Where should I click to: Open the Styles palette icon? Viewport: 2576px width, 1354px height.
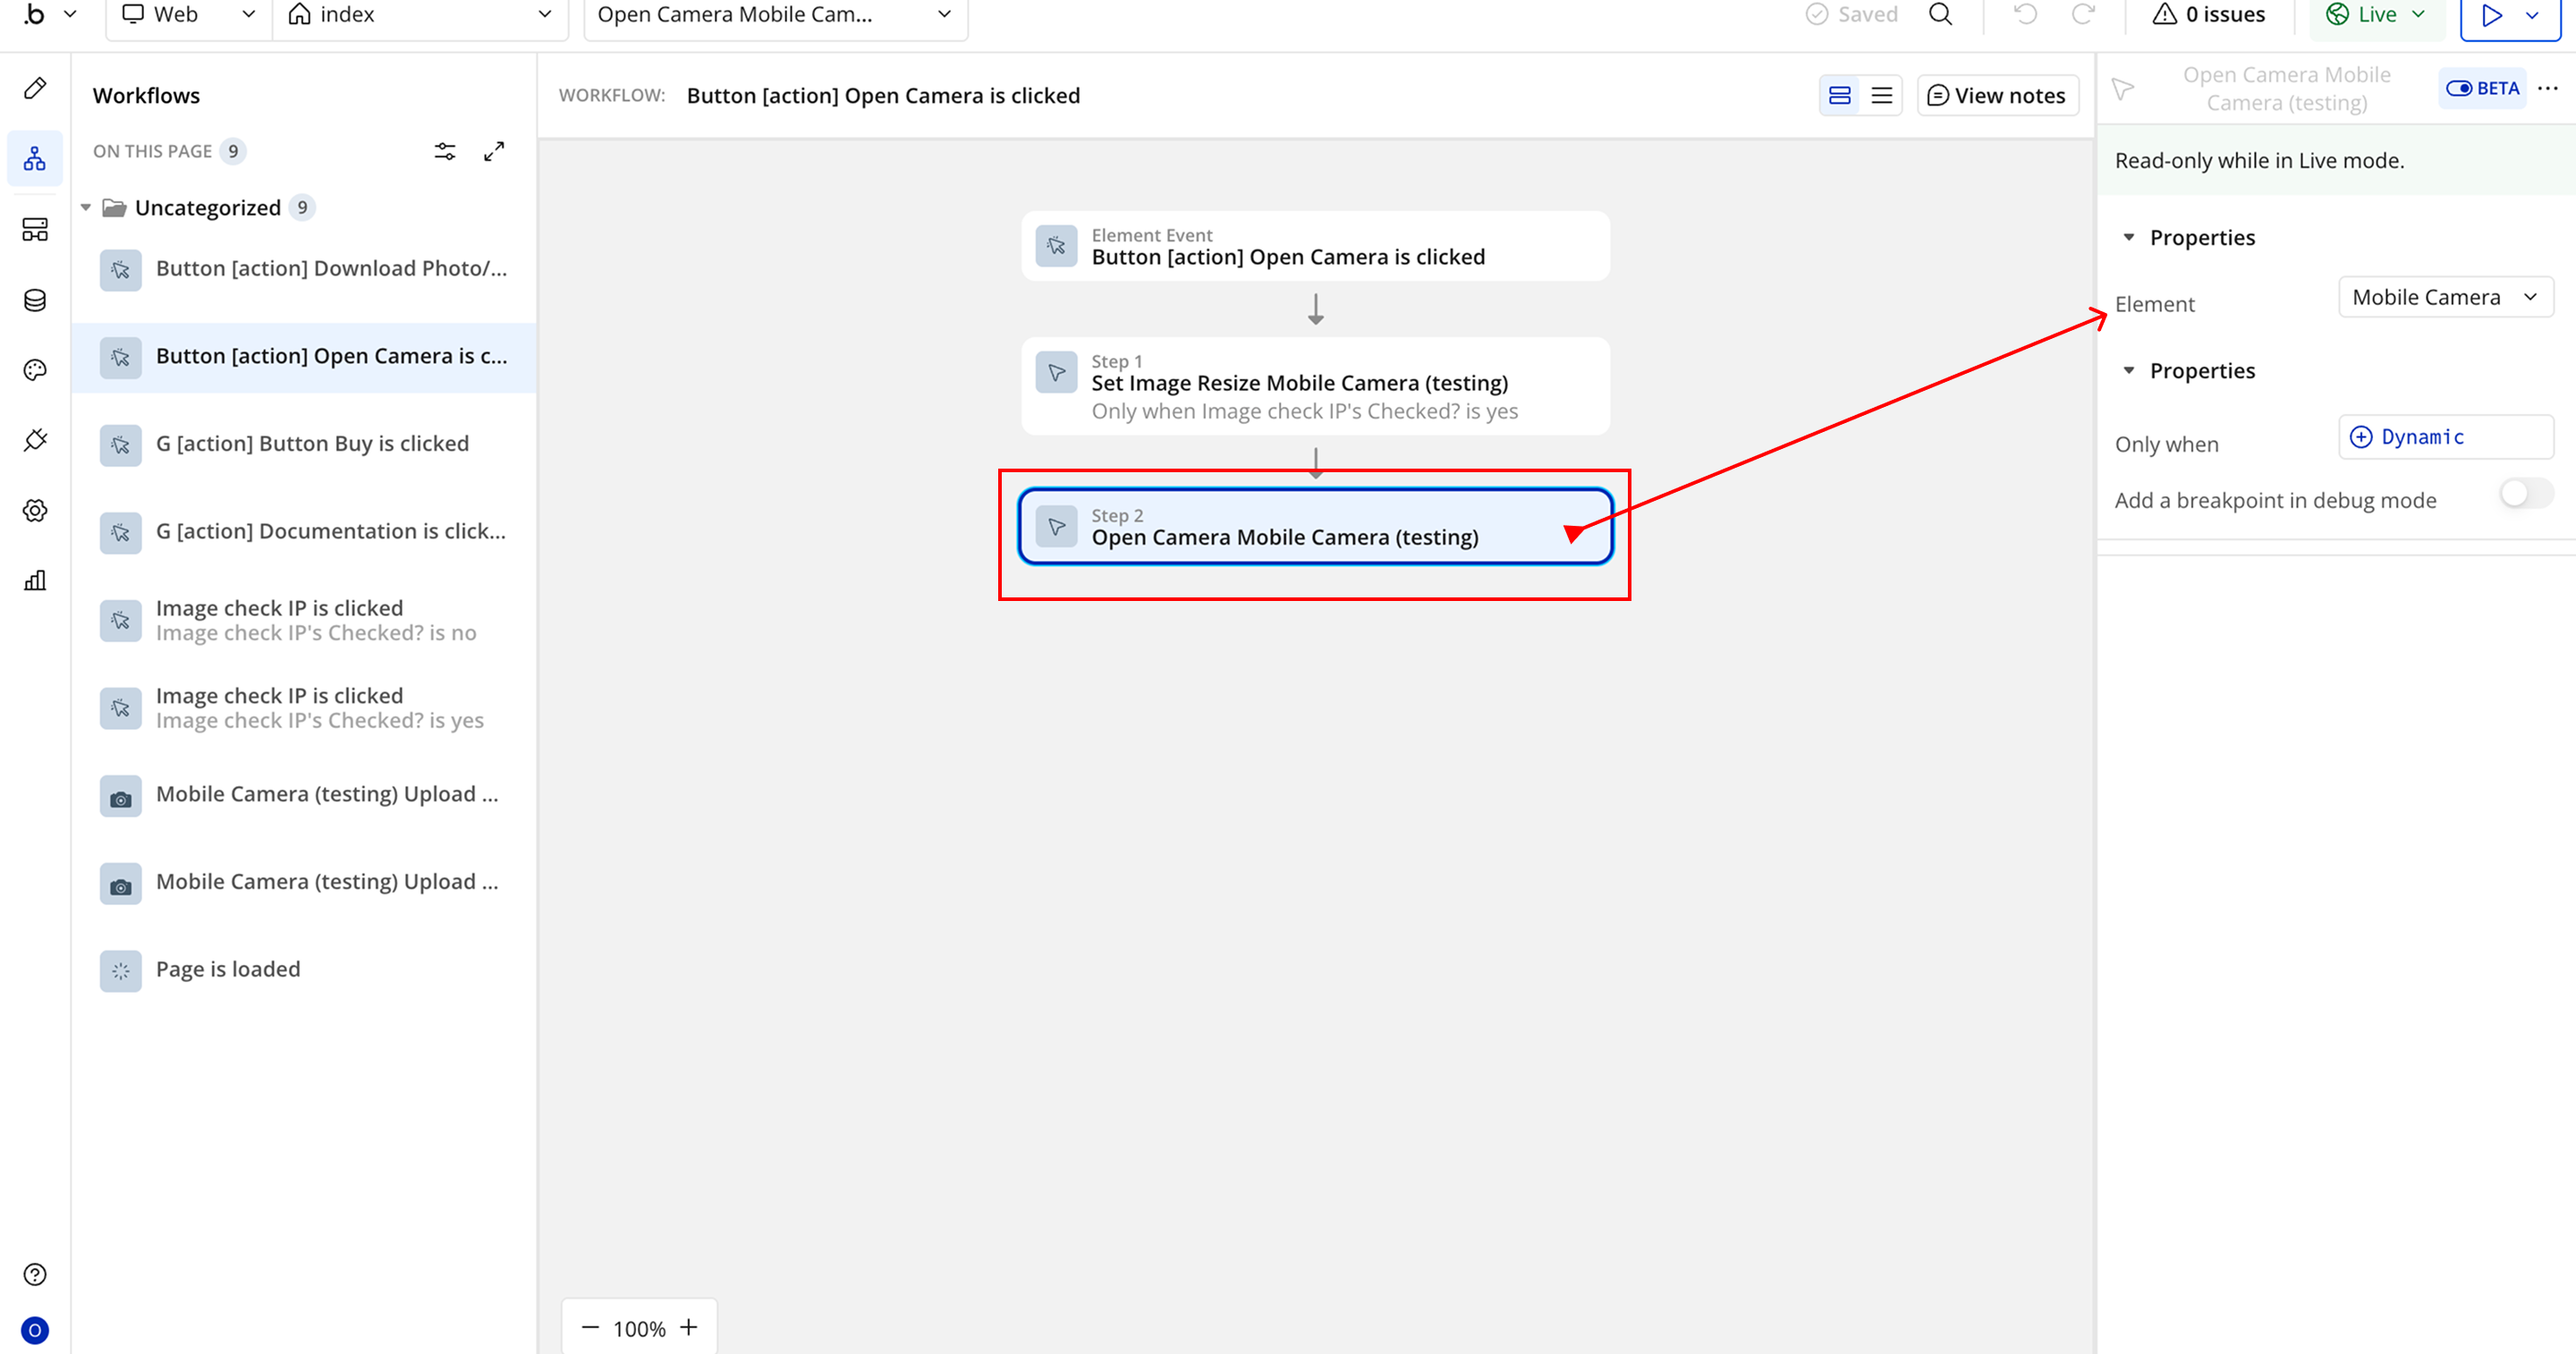(x=35, y=370)
